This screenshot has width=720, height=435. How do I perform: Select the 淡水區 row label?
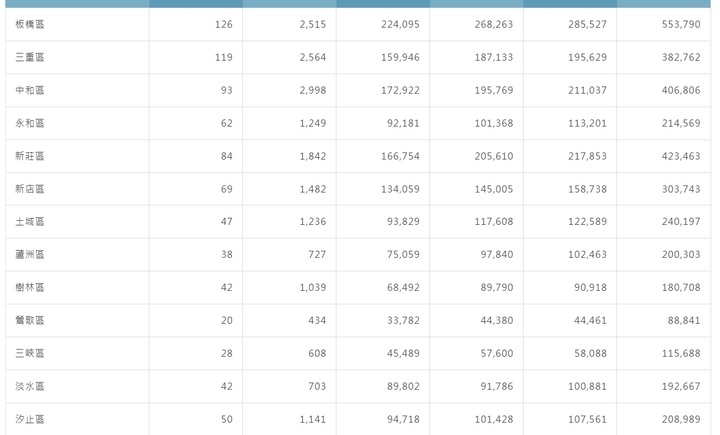pyautogui.click(x=31, y=387)
